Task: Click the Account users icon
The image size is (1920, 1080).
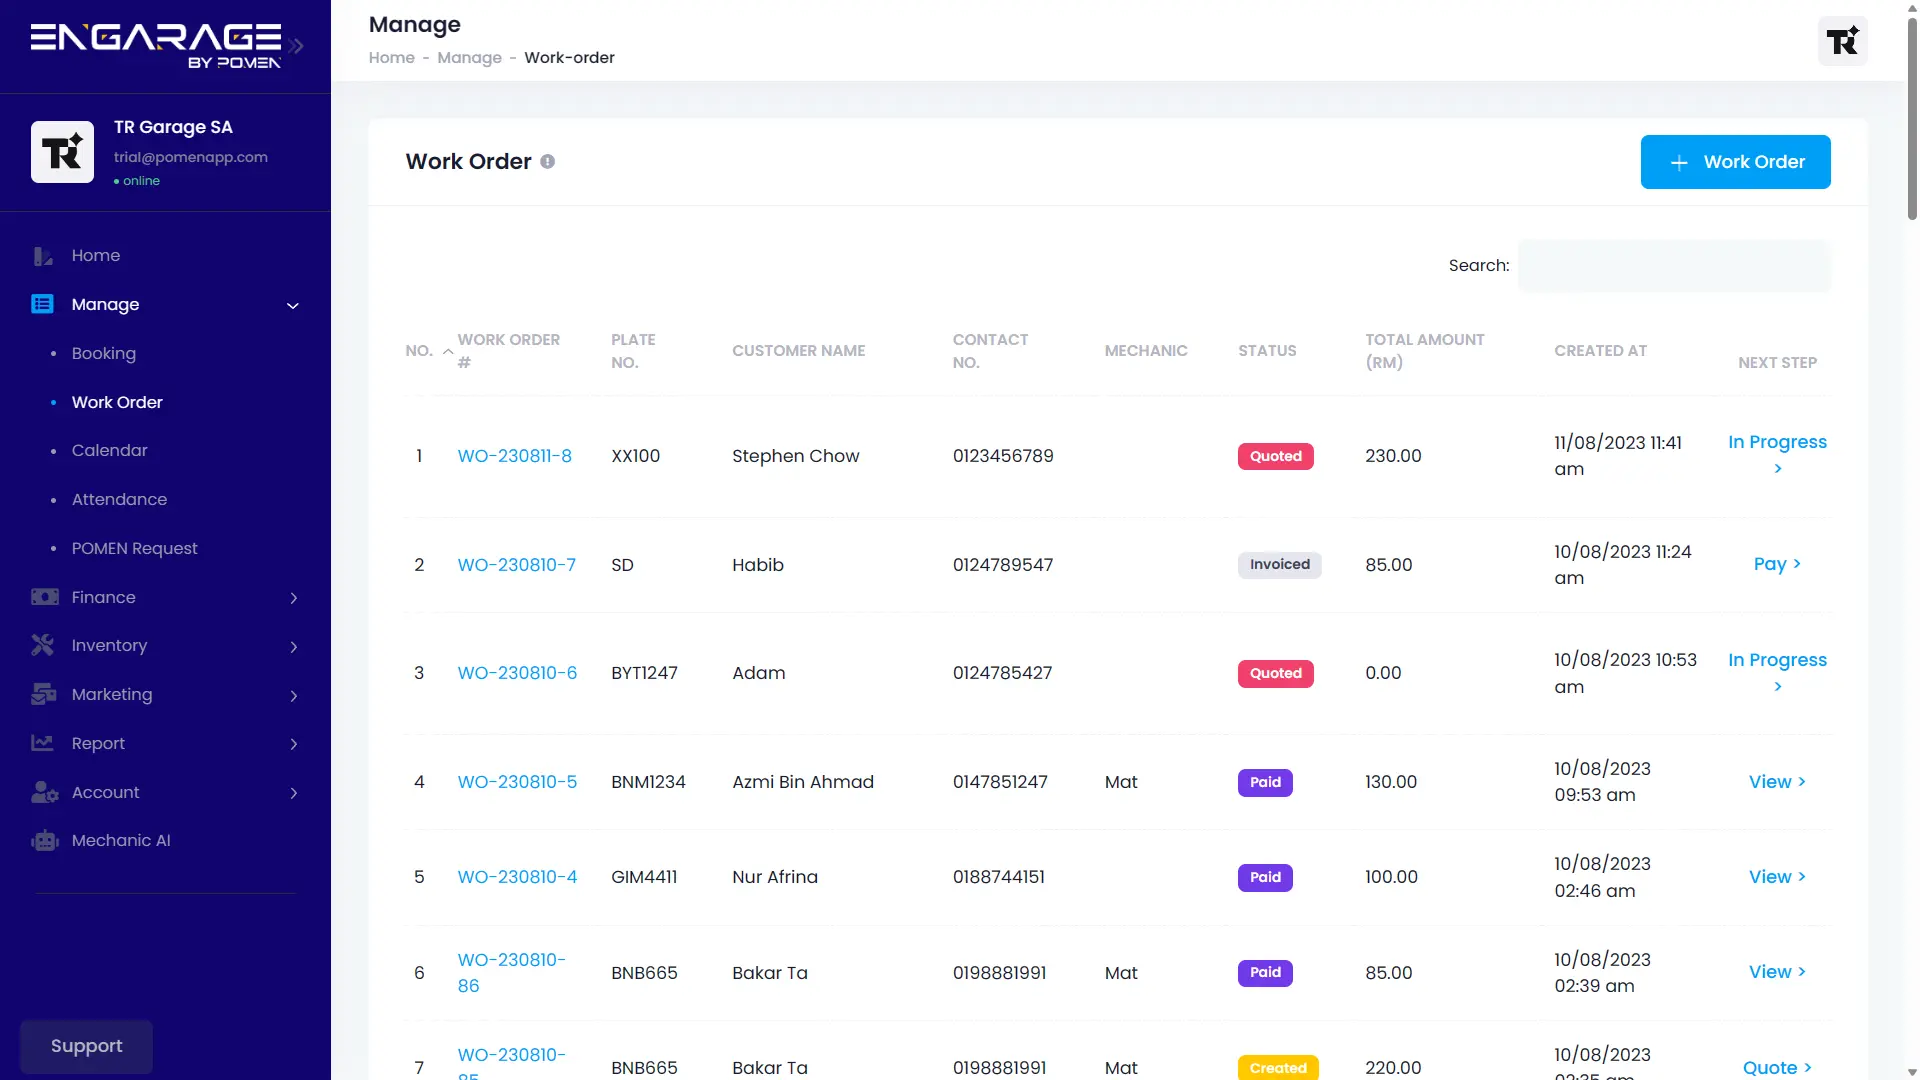Action: [x=44, y=792]
